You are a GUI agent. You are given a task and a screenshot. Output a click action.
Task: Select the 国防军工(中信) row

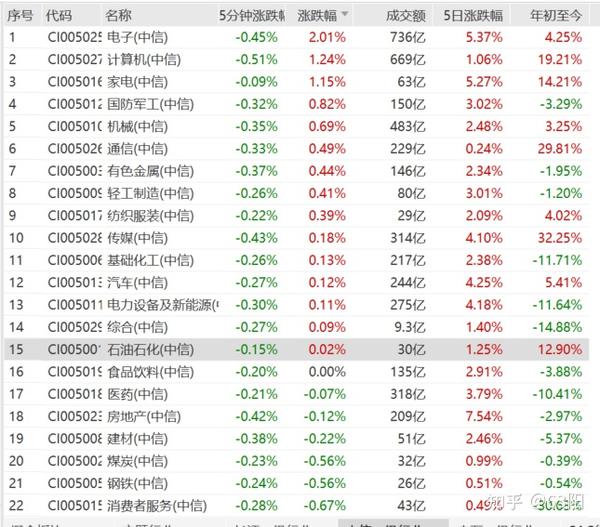tap(297, 104)
